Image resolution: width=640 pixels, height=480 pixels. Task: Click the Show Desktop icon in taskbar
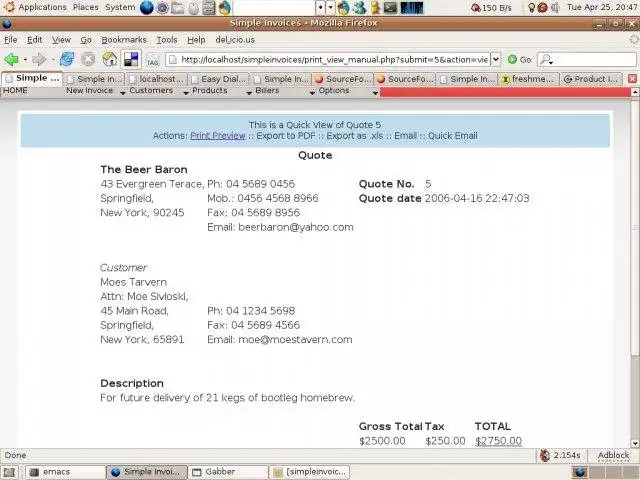point(9,472)
